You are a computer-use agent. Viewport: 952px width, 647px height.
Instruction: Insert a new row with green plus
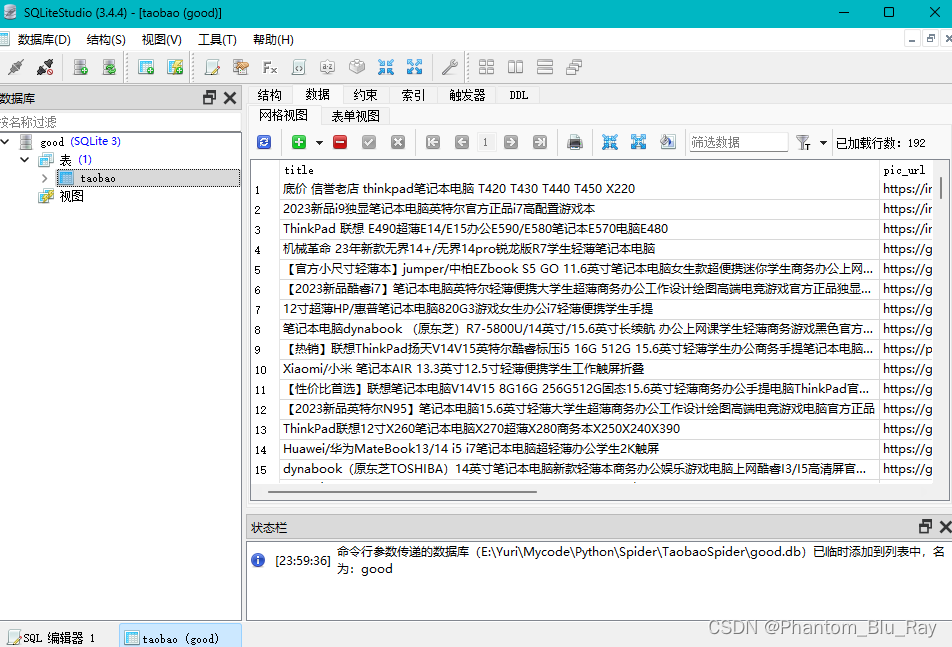299,142
